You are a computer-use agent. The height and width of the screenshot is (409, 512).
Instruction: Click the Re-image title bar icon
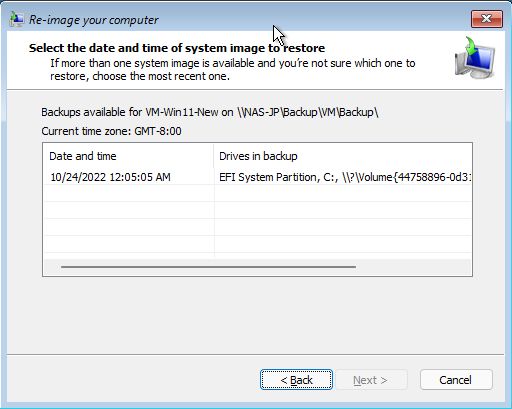pos(16,19)
